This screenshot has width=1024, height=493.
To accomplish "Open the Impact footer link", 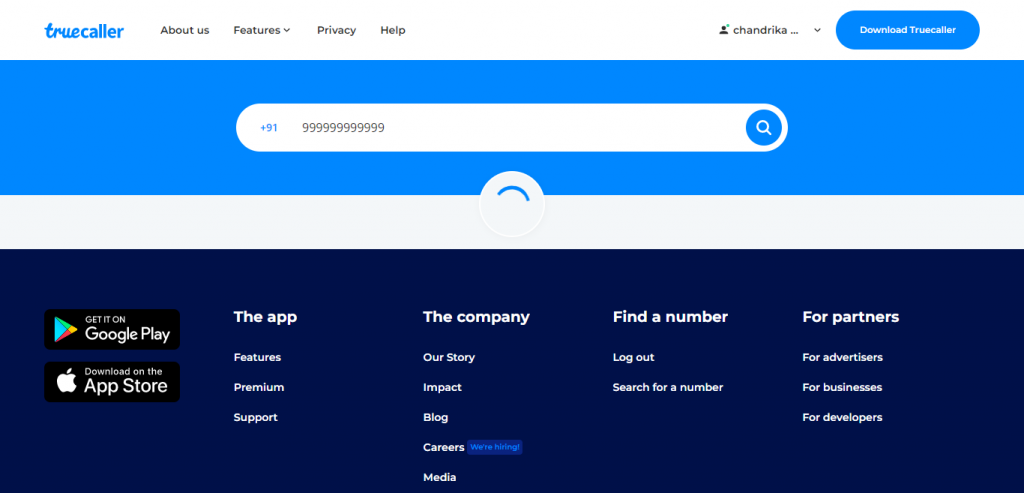I will tap(442, 387).
